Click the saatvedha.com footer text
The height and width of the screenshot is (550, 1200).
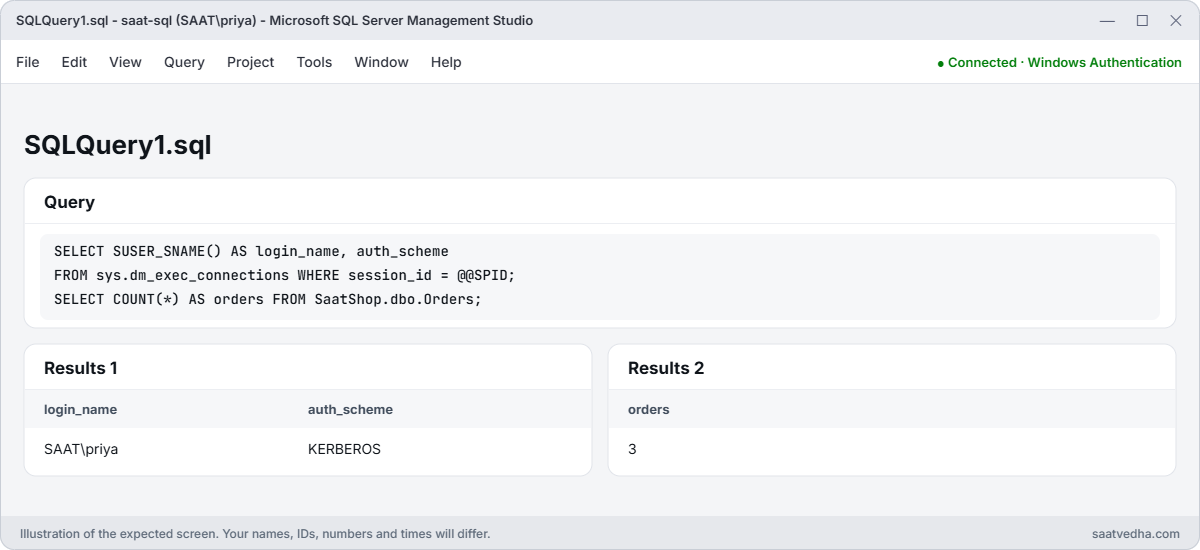pos(1136,534)
